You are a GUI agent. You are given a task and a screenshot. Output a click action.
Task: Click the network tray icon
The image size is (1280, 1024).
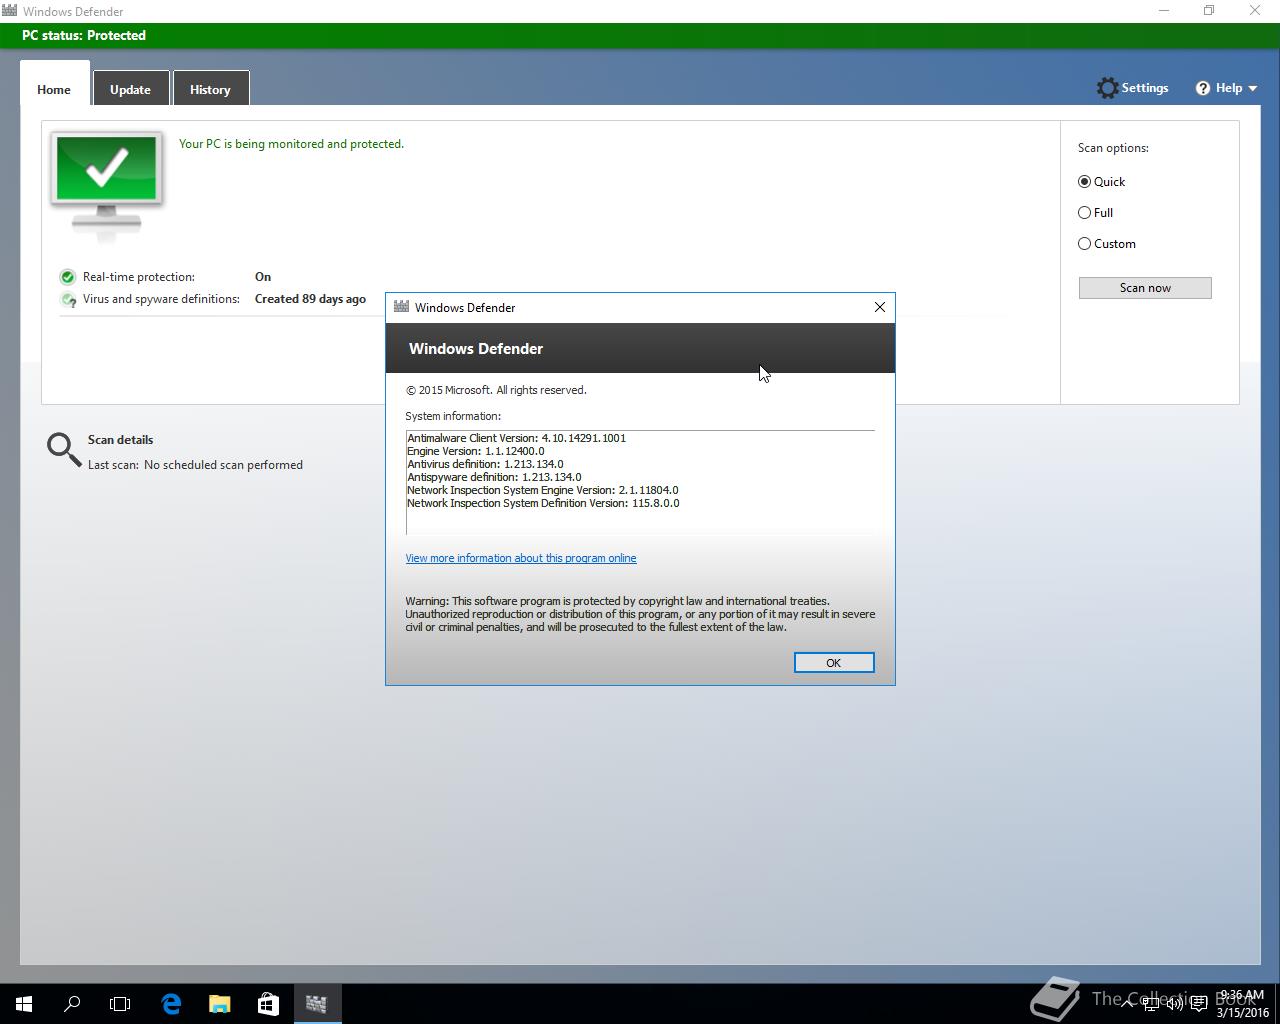tap(1151, 1004)
